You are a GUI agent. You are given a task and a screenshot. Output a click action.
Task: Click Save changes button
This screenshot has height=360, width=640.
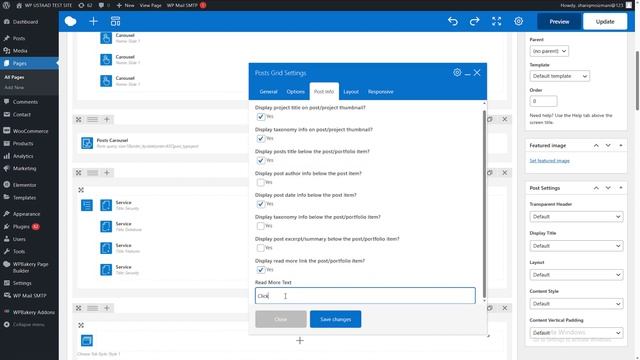point(336,319)
